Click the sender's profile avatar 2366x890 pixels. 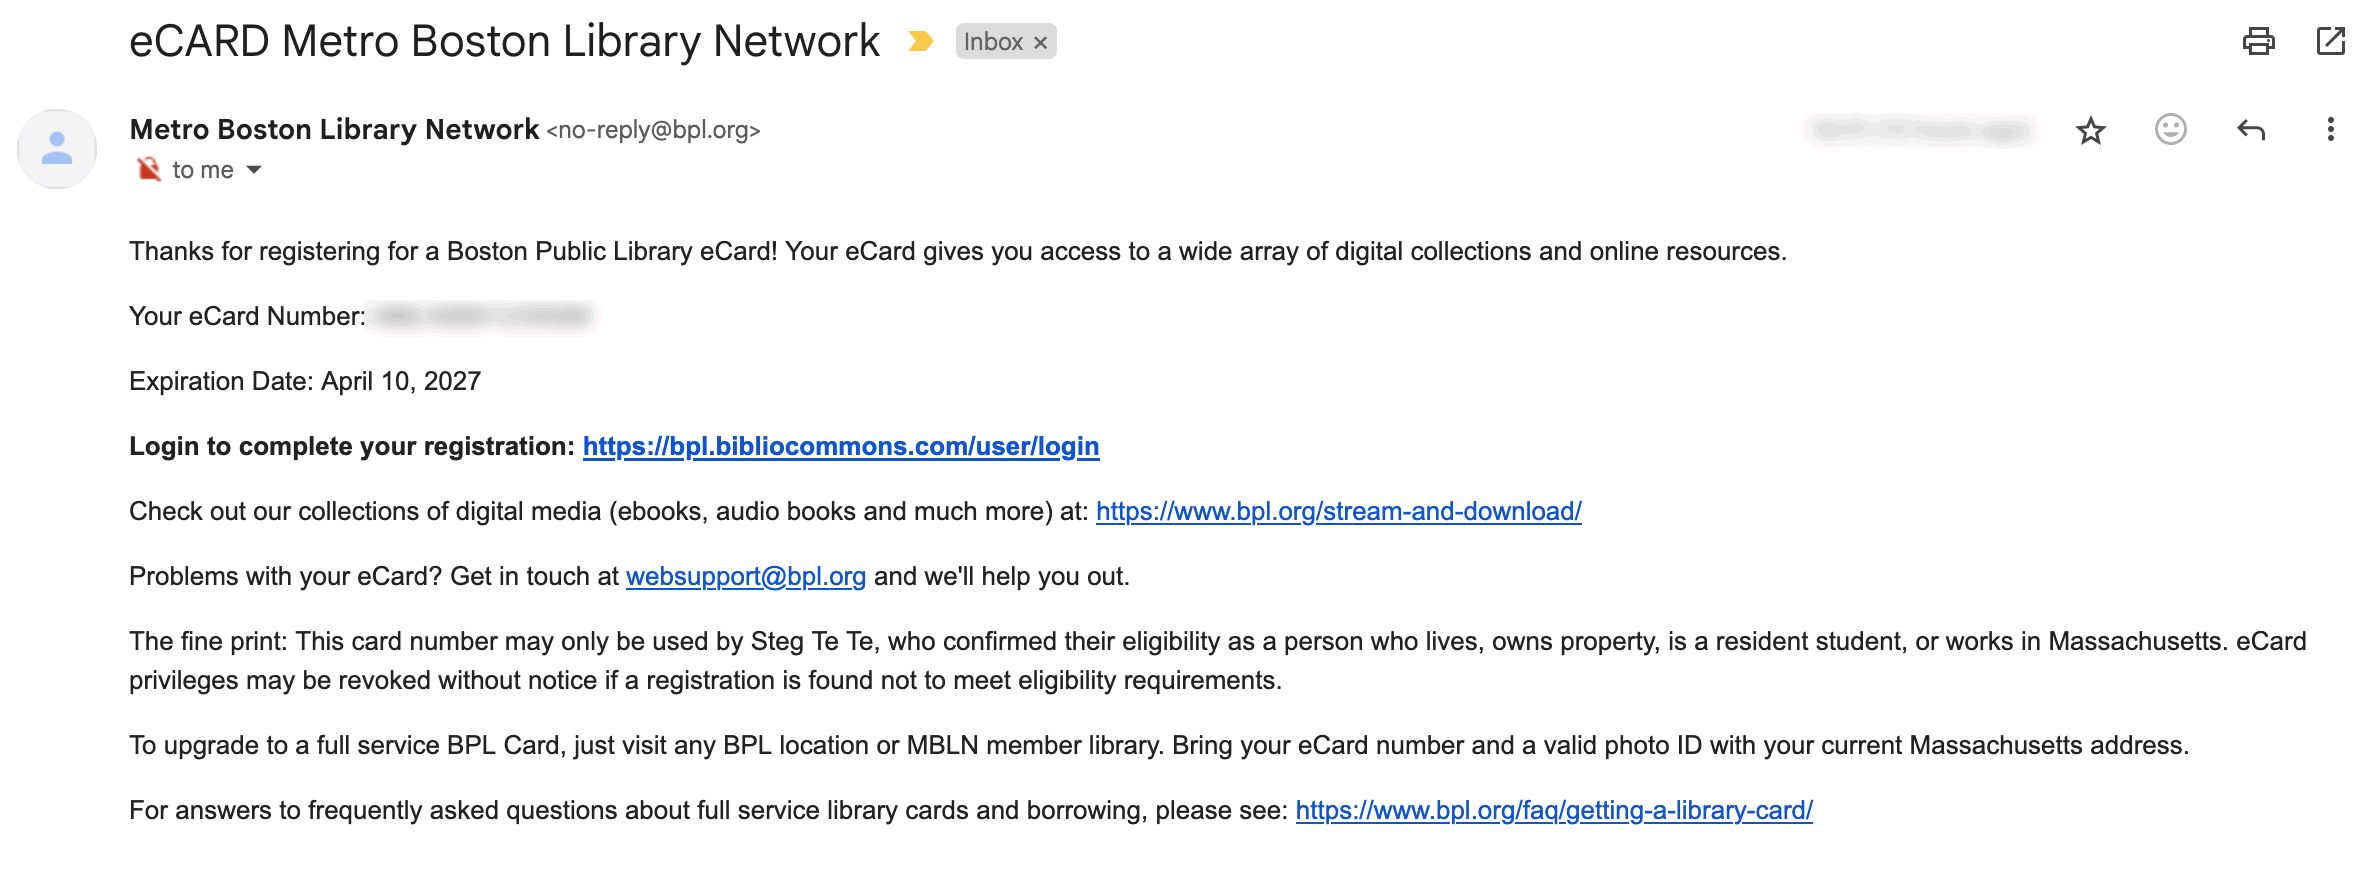coord(57,149)
